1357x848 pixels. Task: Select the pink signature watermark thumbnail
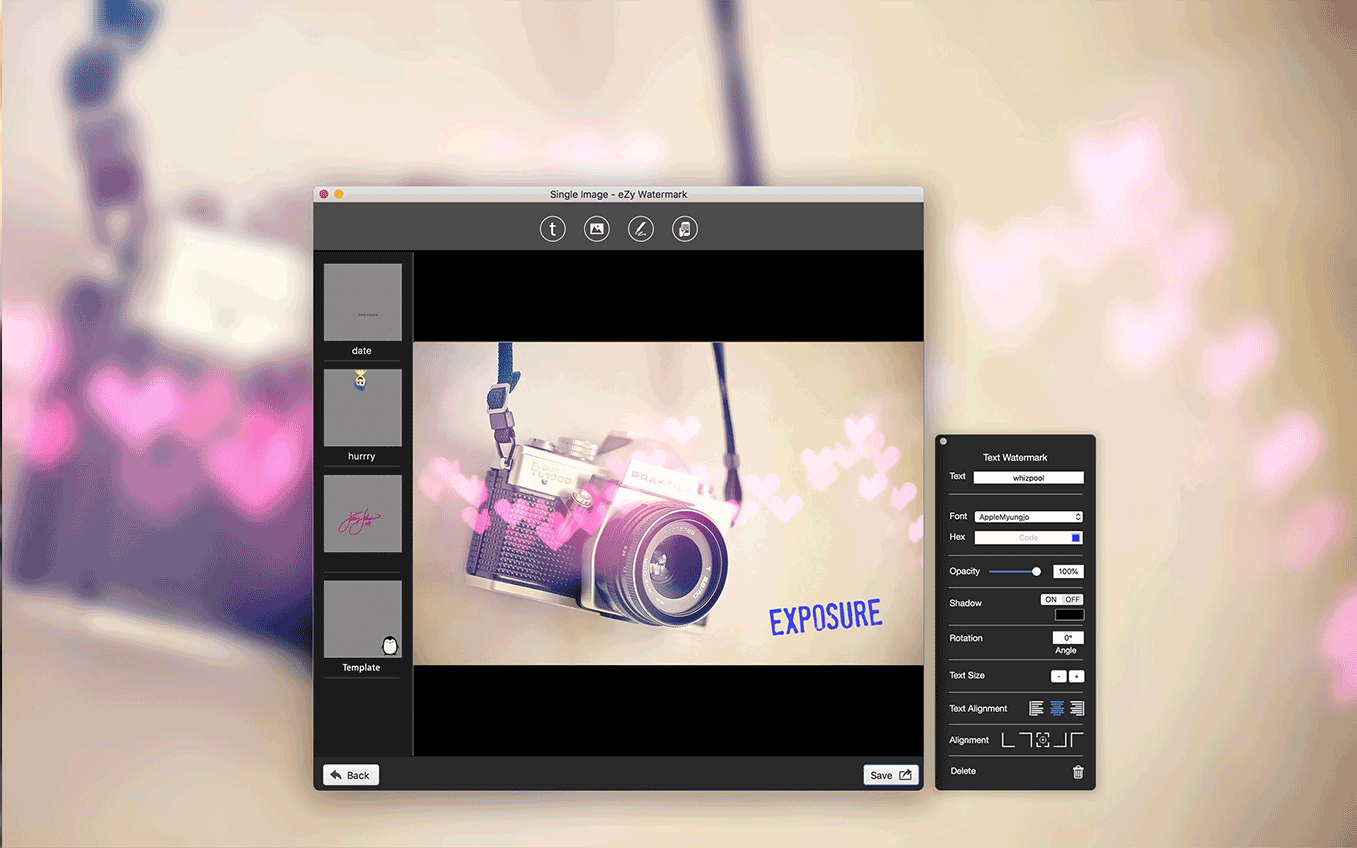click(x=362, y=514)
